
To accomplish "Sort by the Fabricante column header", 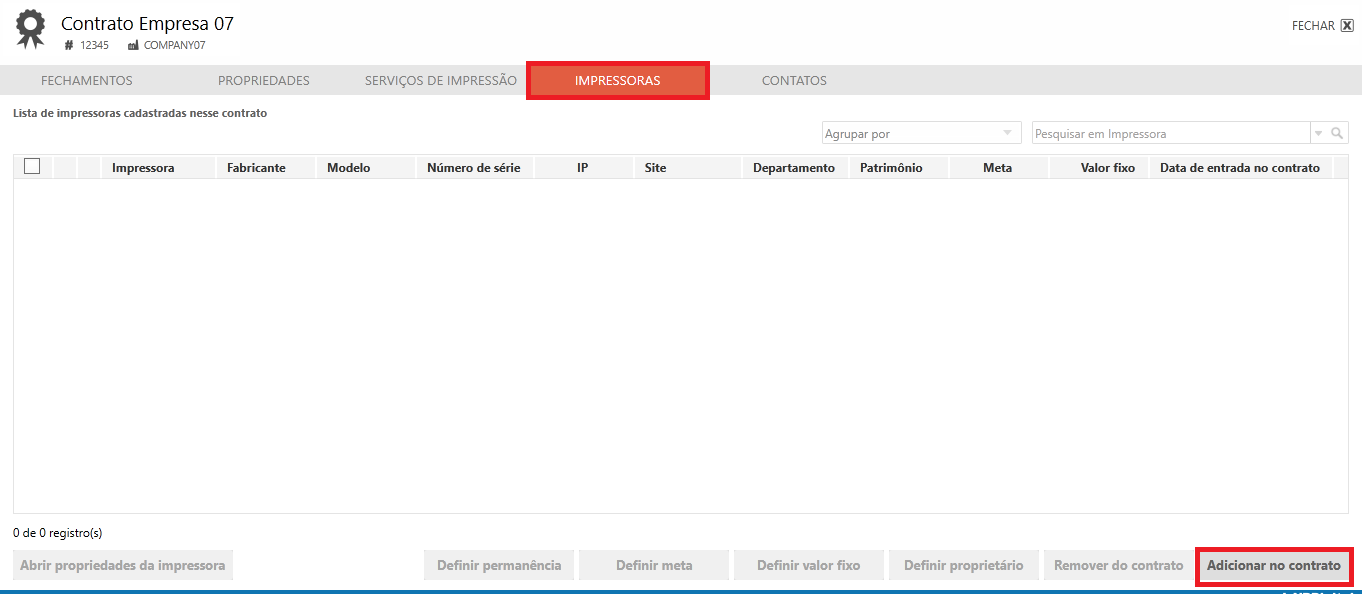I will [x=256, y=168].
